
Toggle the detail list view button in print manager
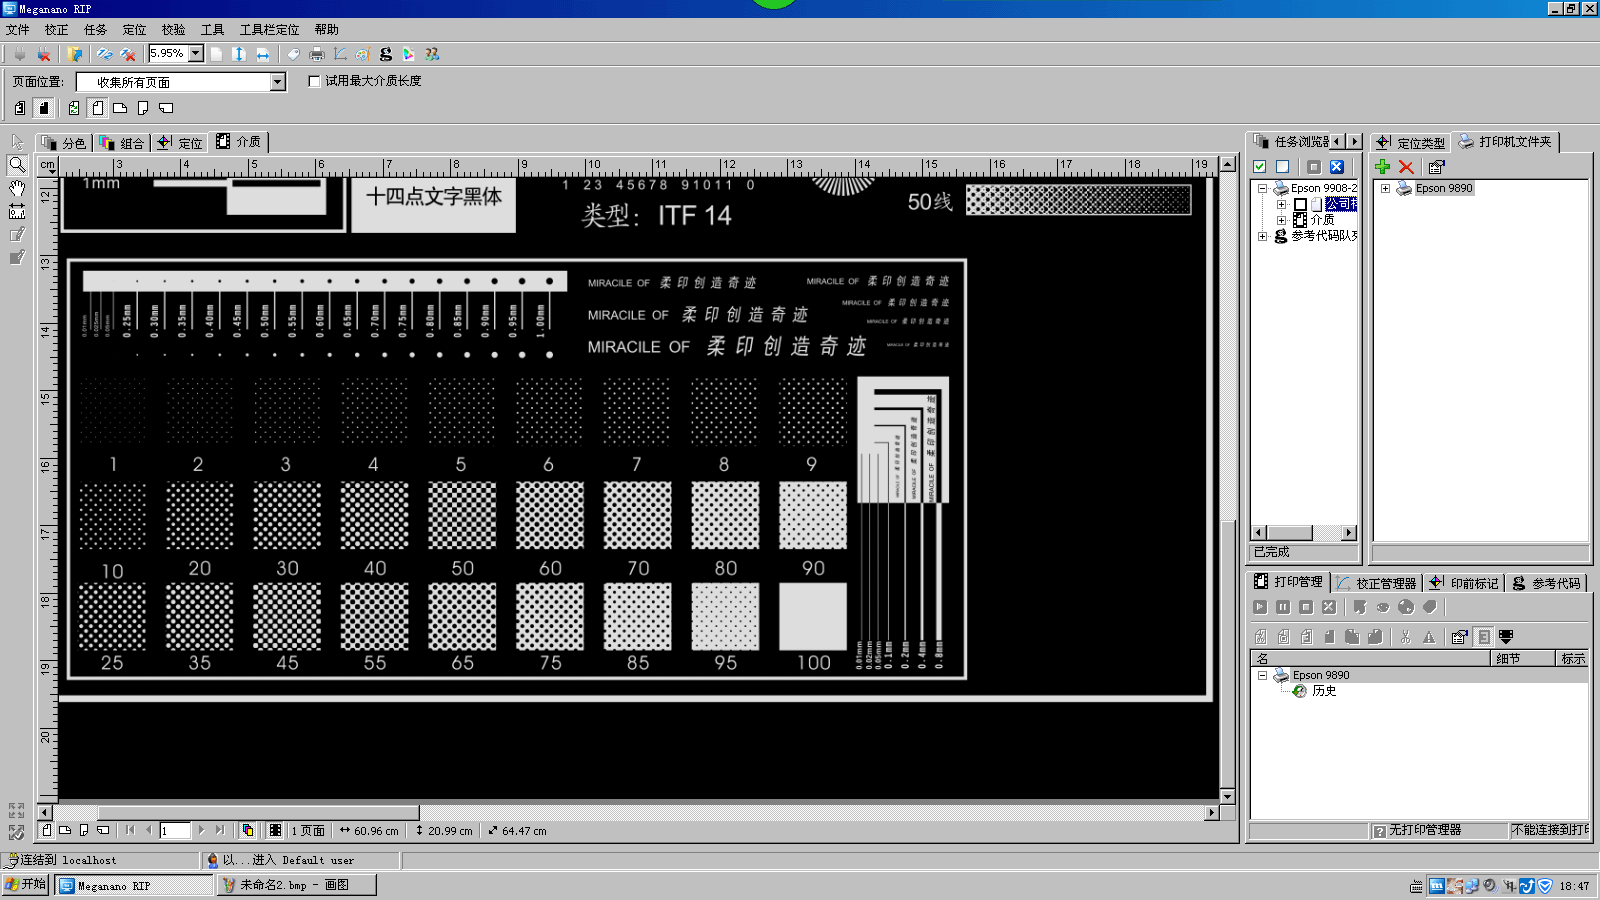(x=1484, y=636)
